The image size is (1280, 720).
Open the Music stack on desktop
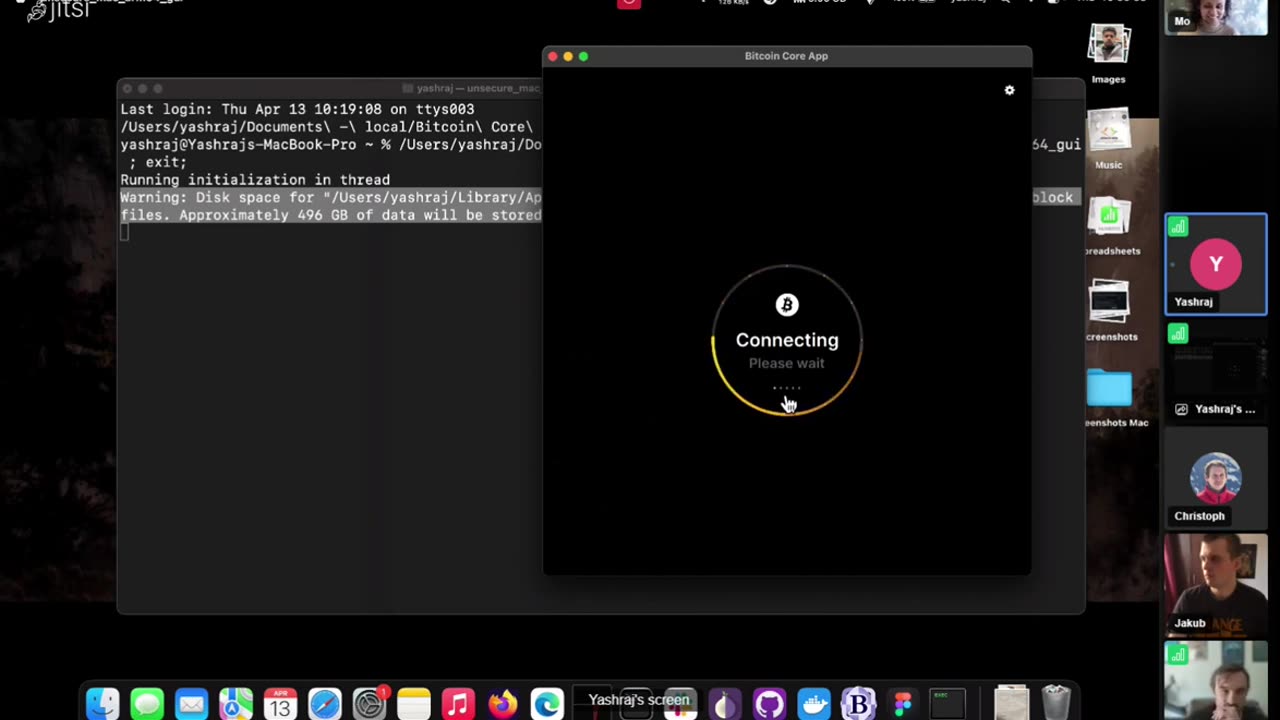[x=1108, y=131]
